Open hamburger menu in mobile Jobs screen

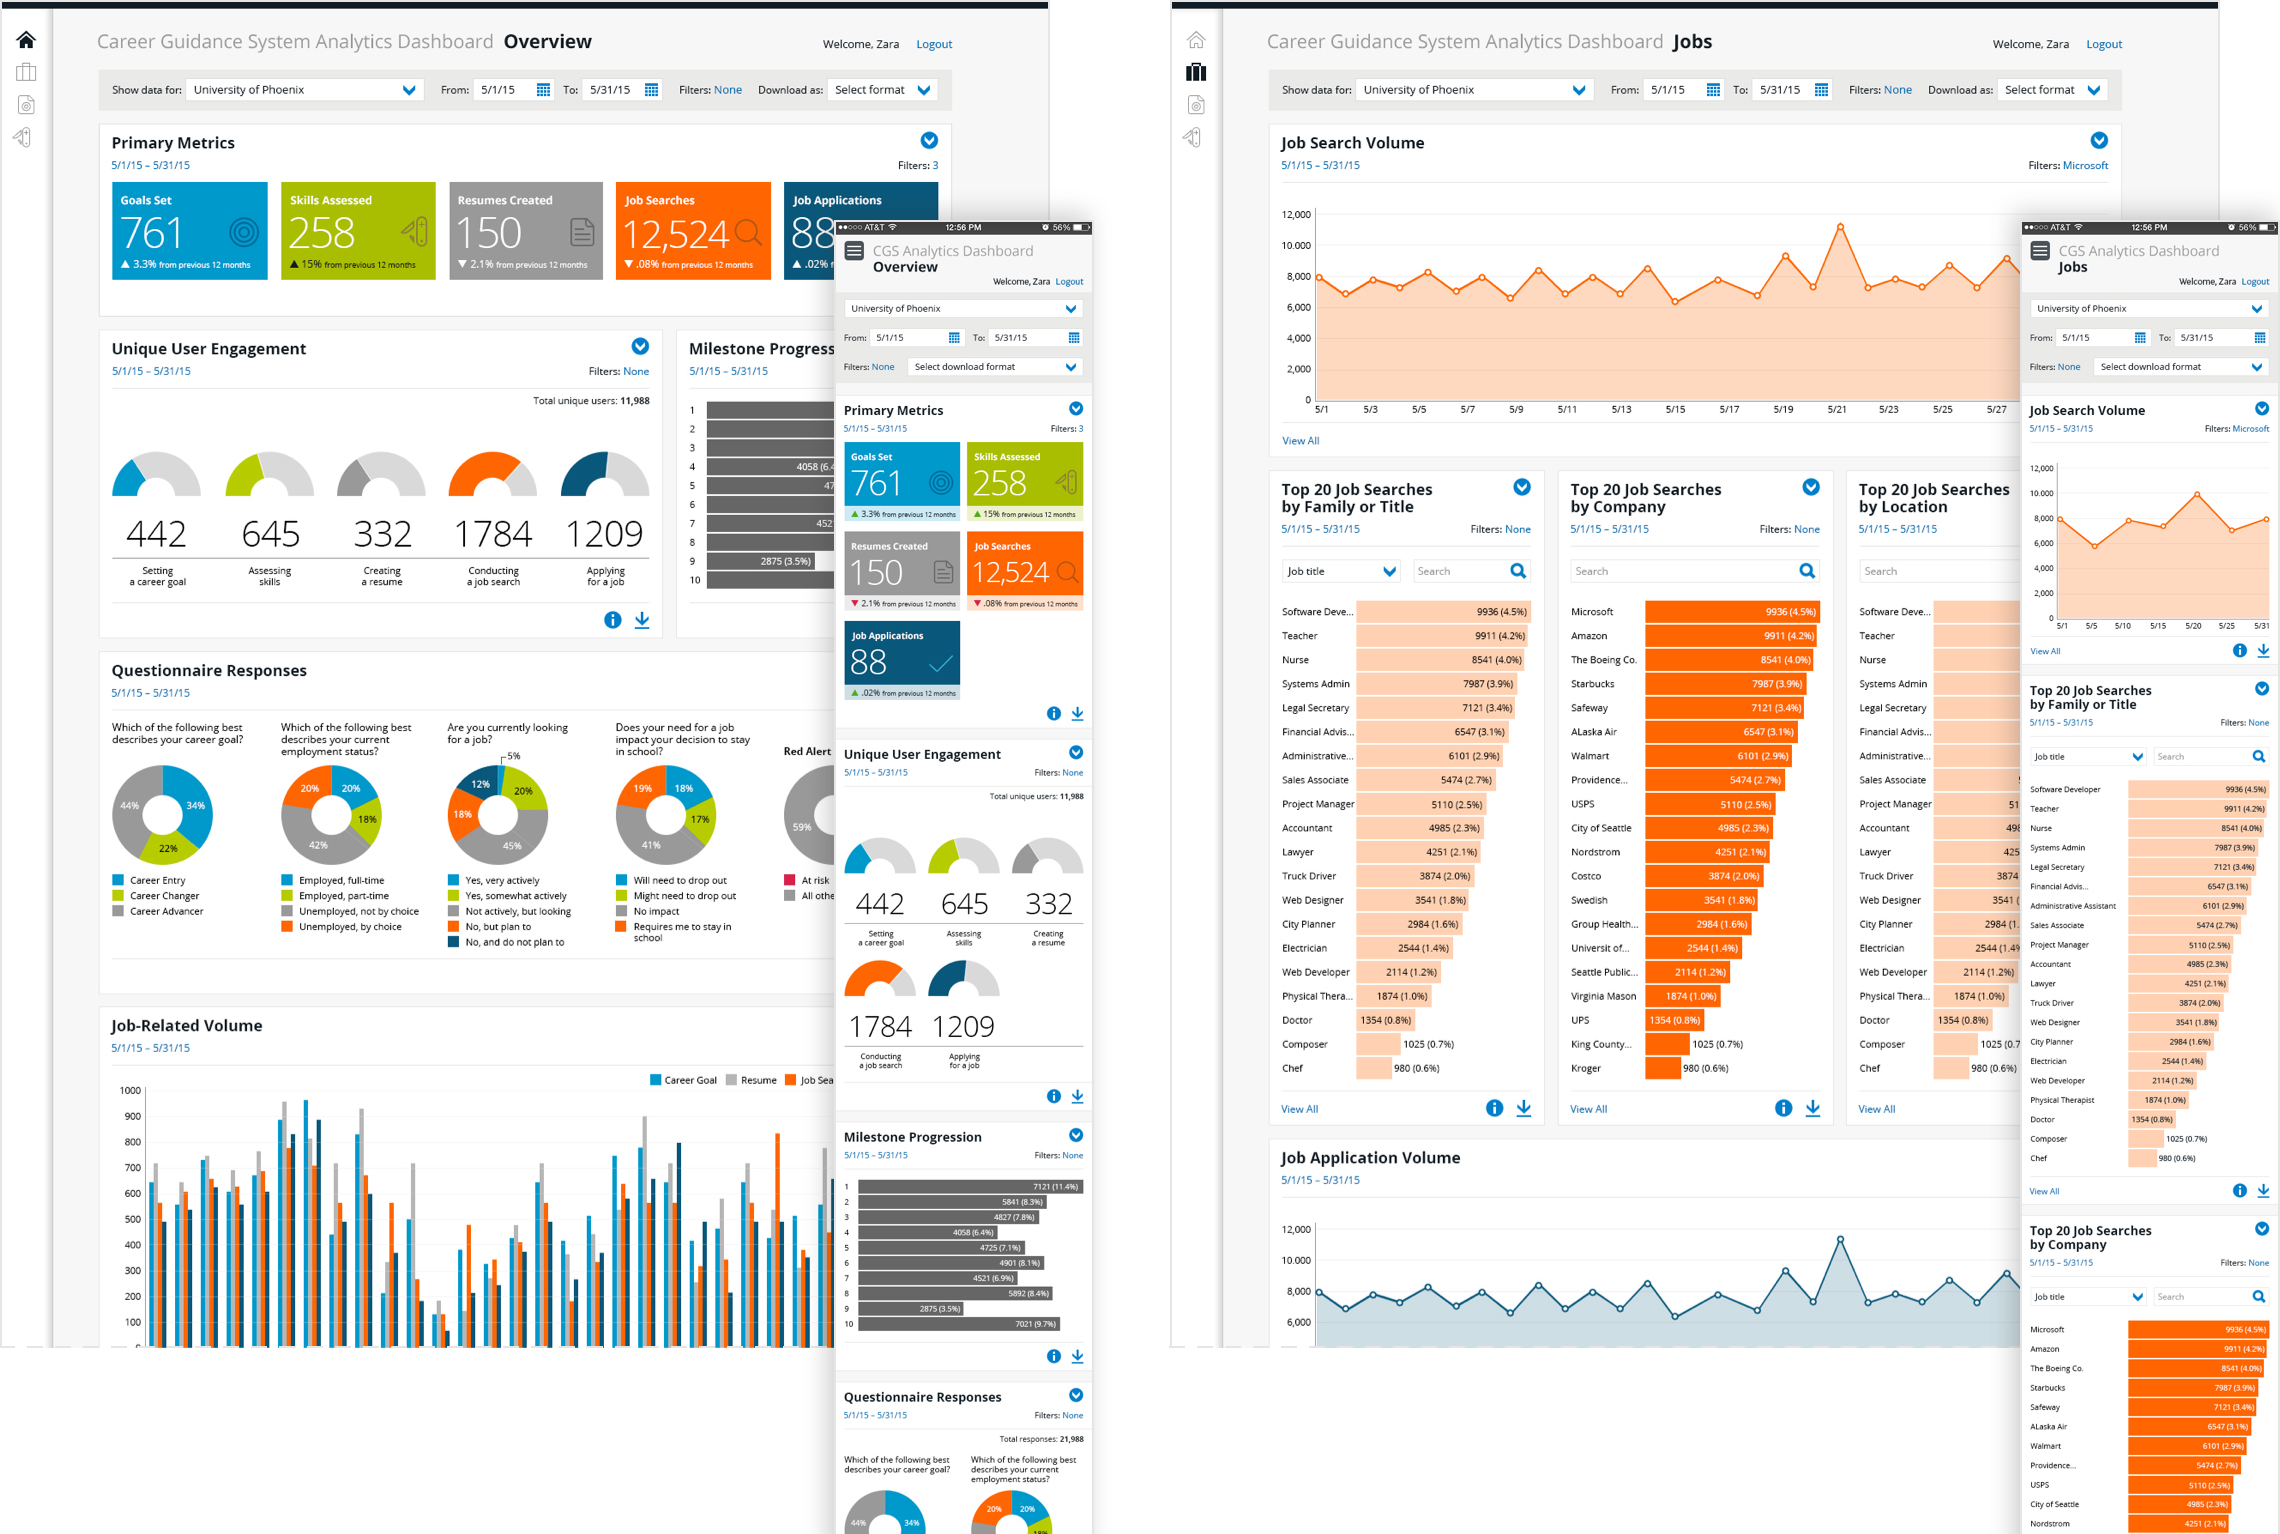point(2040,251)
